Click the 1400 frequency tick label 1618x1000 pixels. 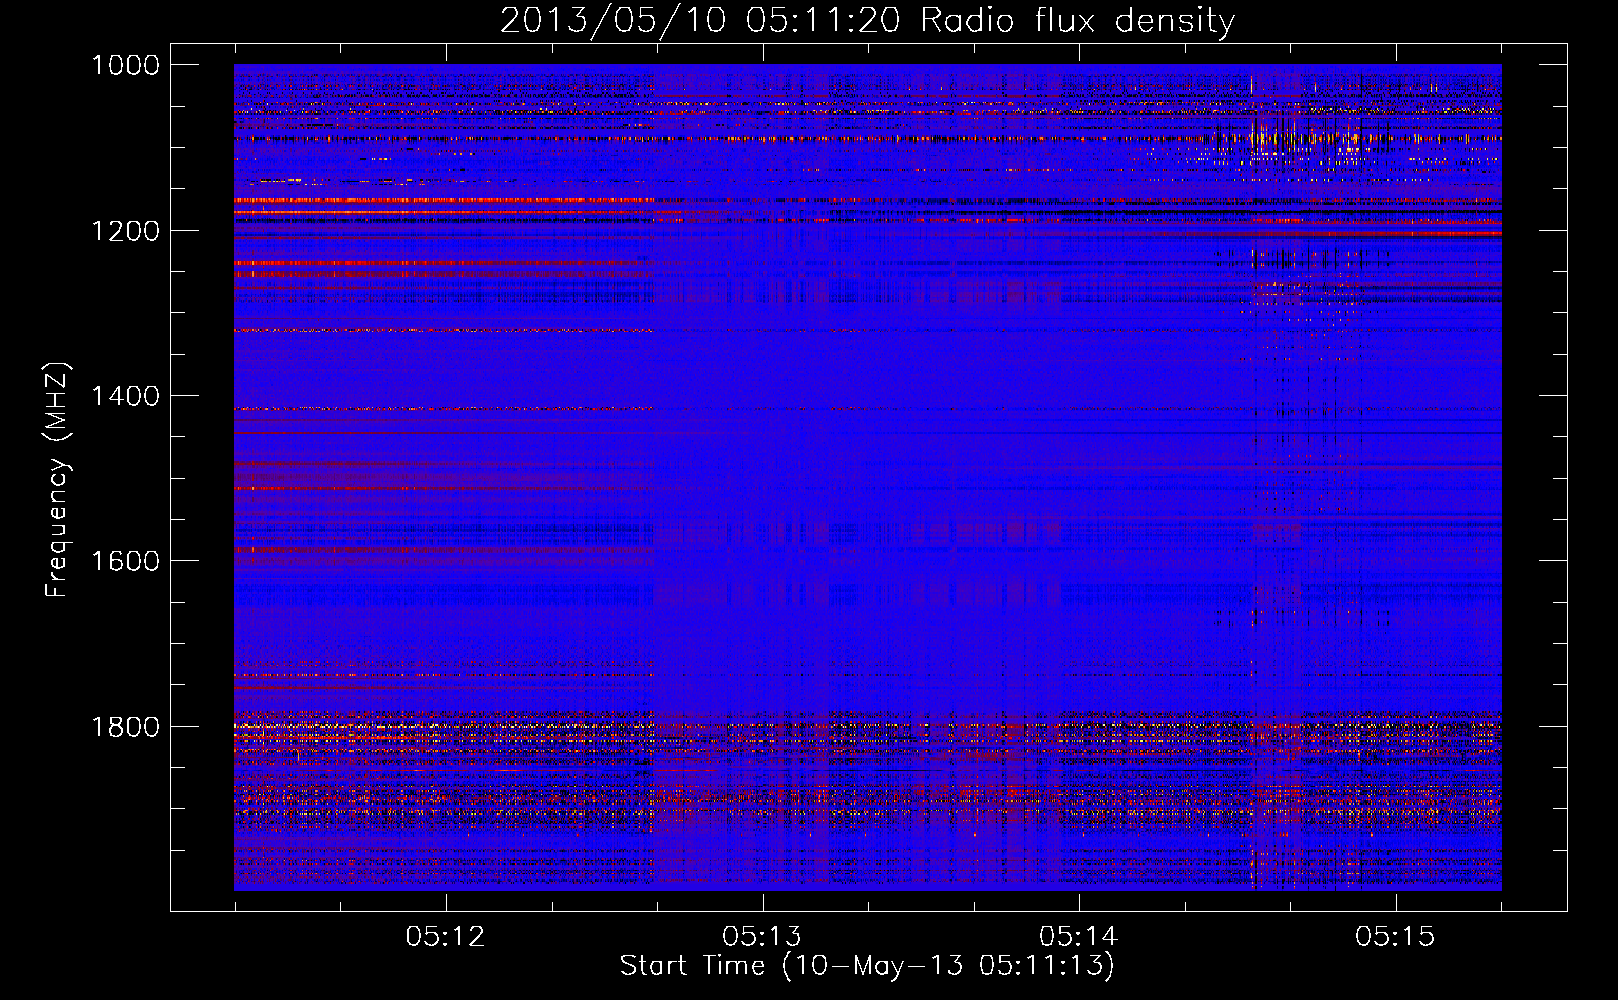click(x=125, y=396)
